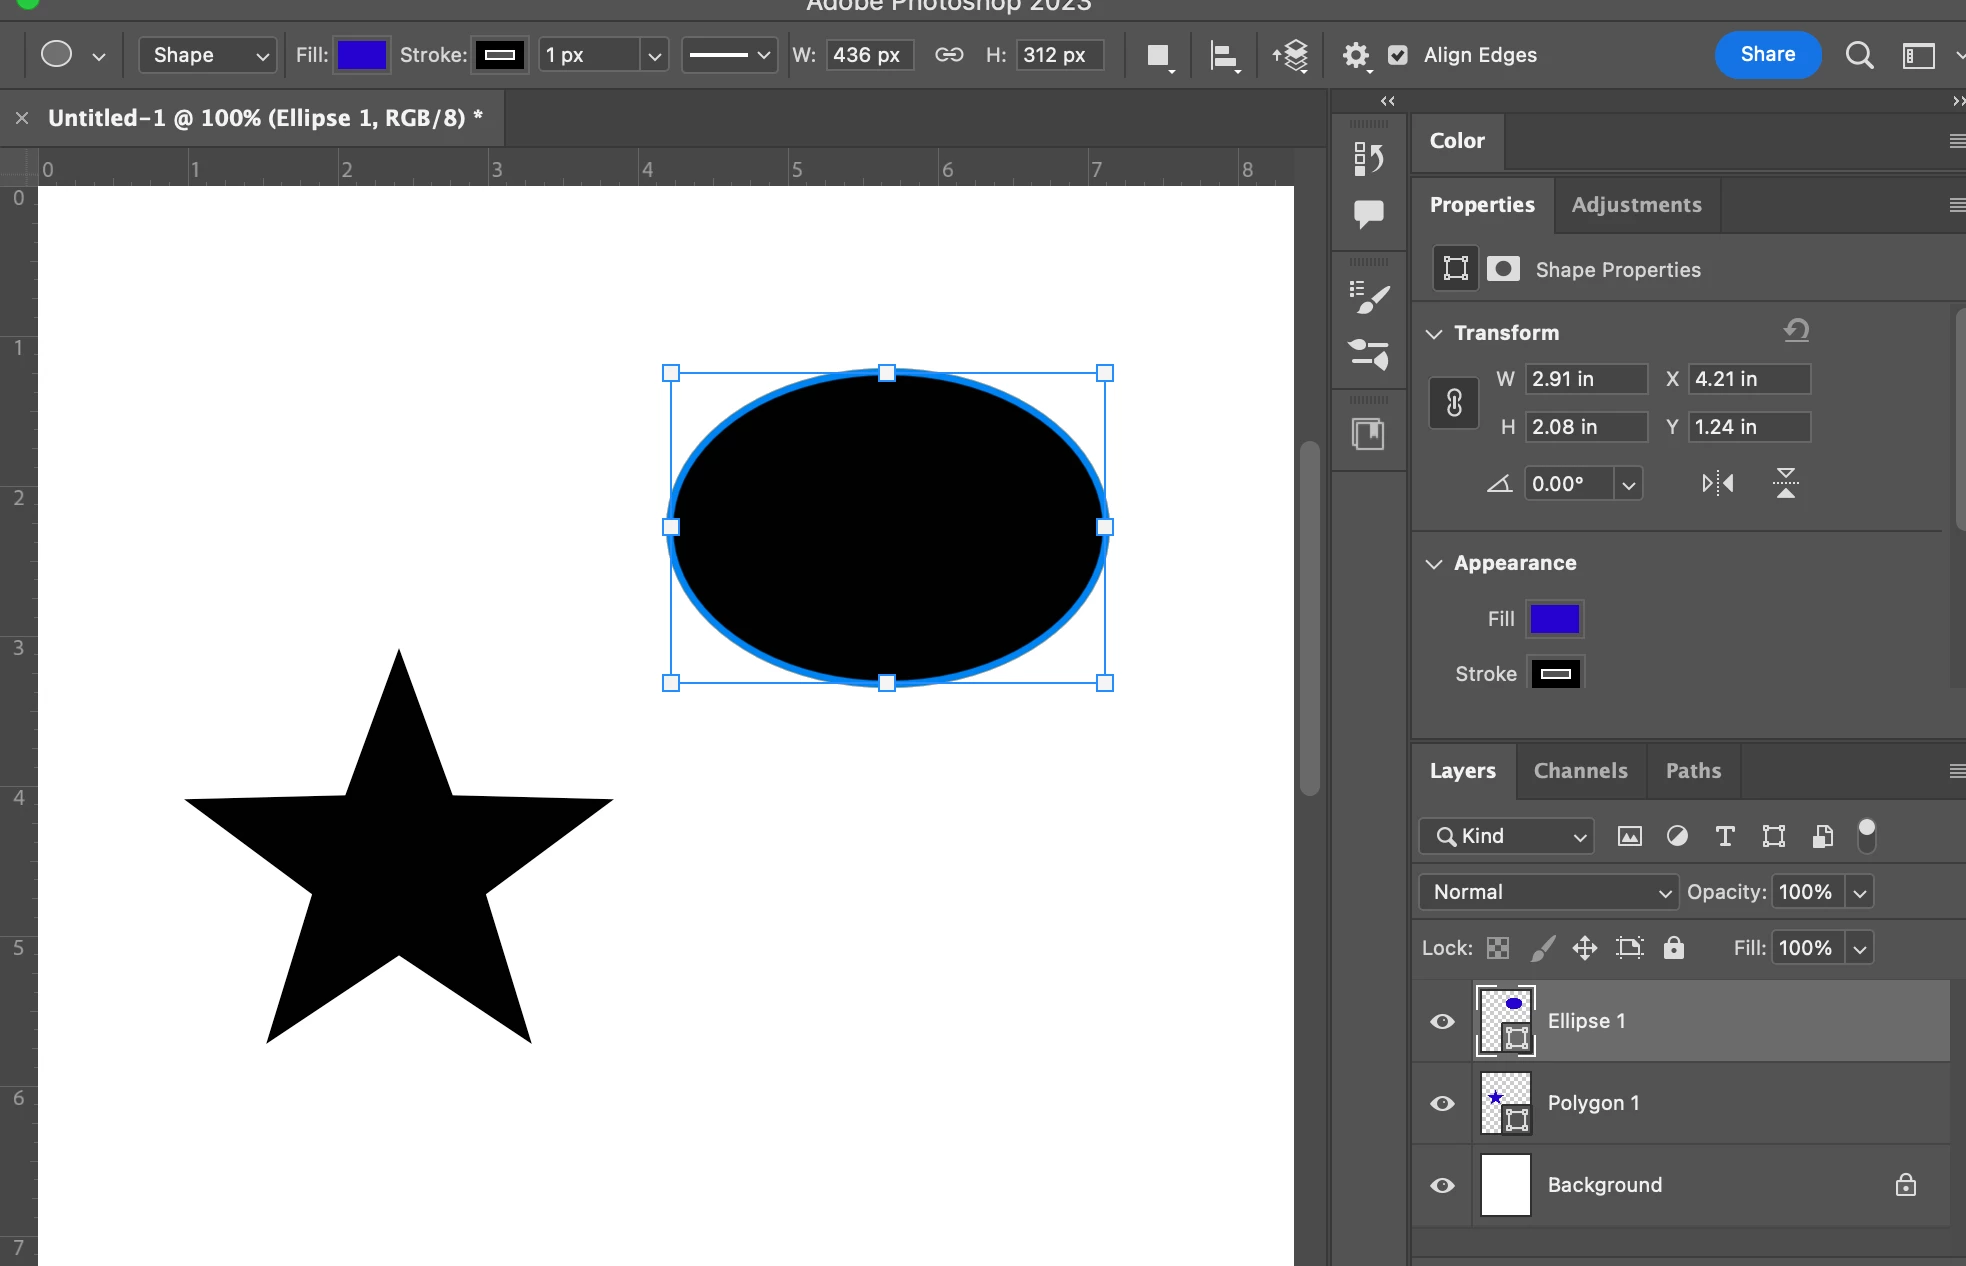Screen dimensions: 1966x1266
Task: Click the flip horizontal icon in Transform
Action: 1717,484
